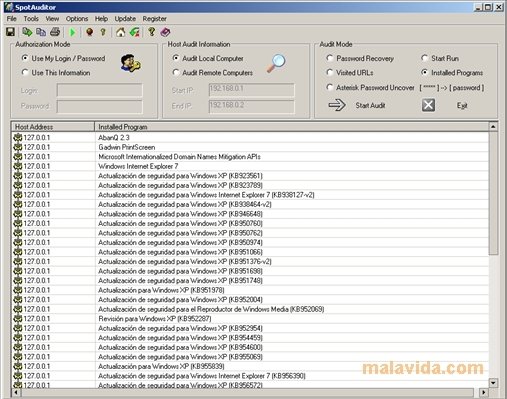Viewport: 507px width, 399px height.
Task: Click the printer icon in the toolbar
Action: (x=55, y=32)
